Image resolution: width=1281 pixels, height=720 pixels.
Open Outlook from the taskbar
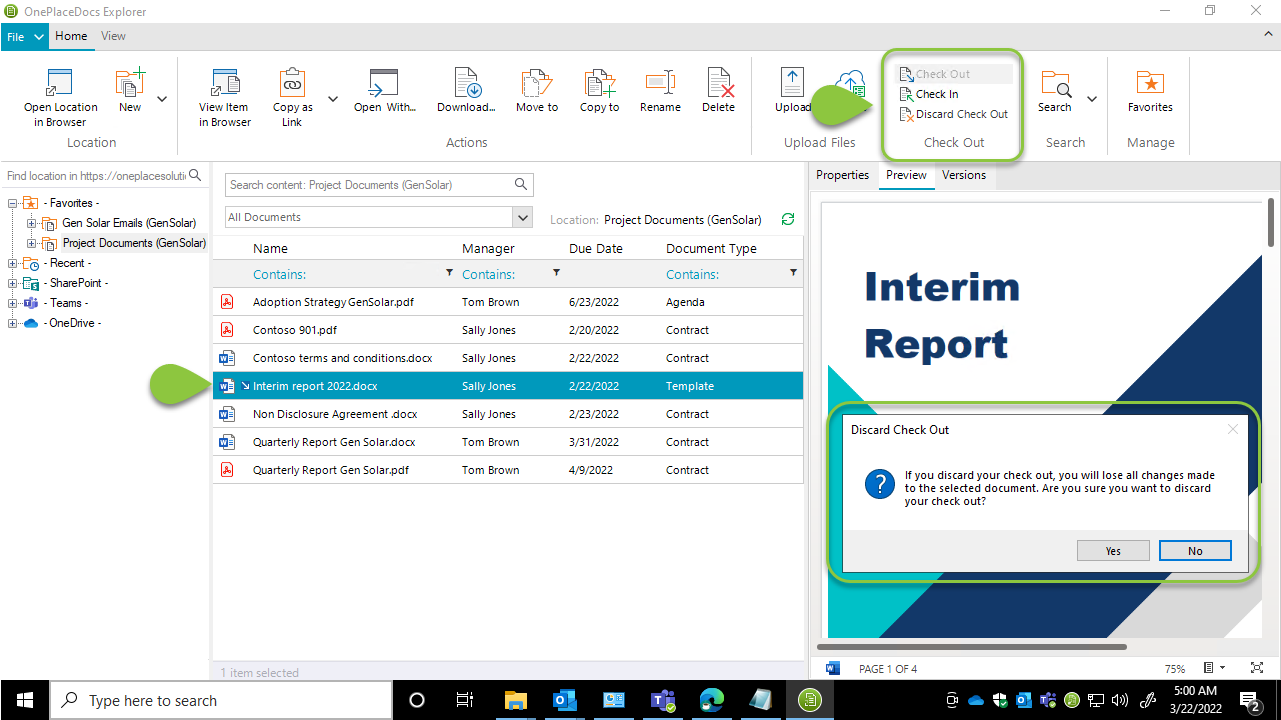click(564, 700)
